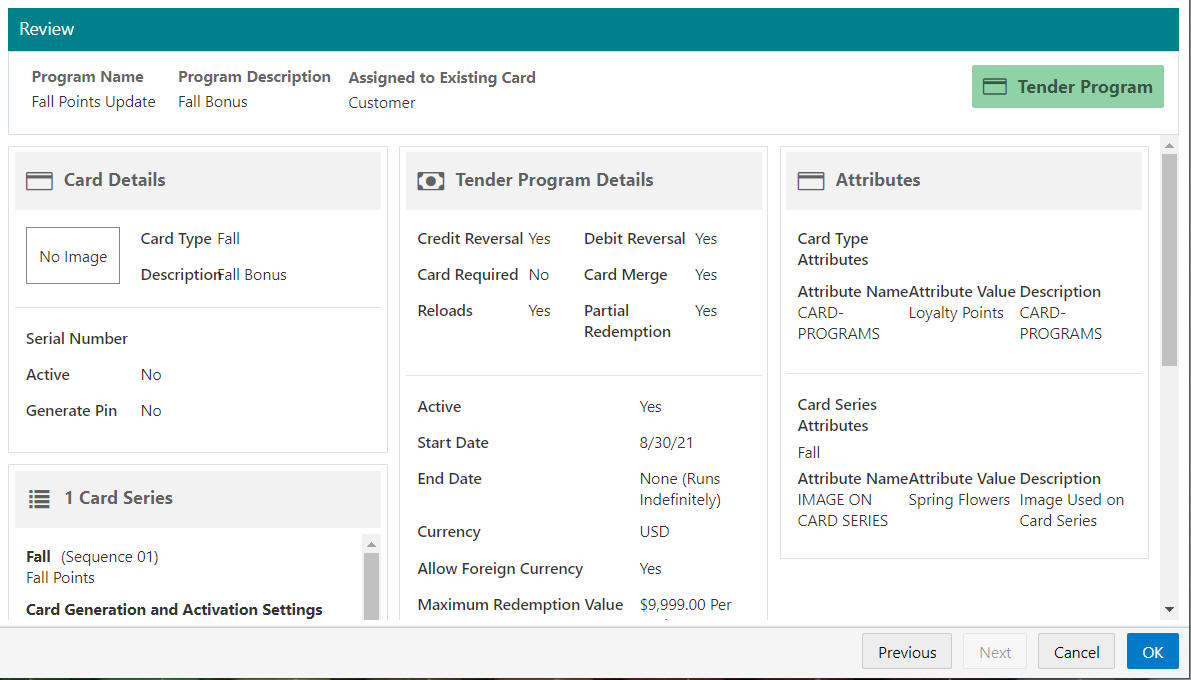This screenshot has width=1191, height=680.
Task: Click 'Card Generation and Activation Settings' heading
Action: (174, 610)
